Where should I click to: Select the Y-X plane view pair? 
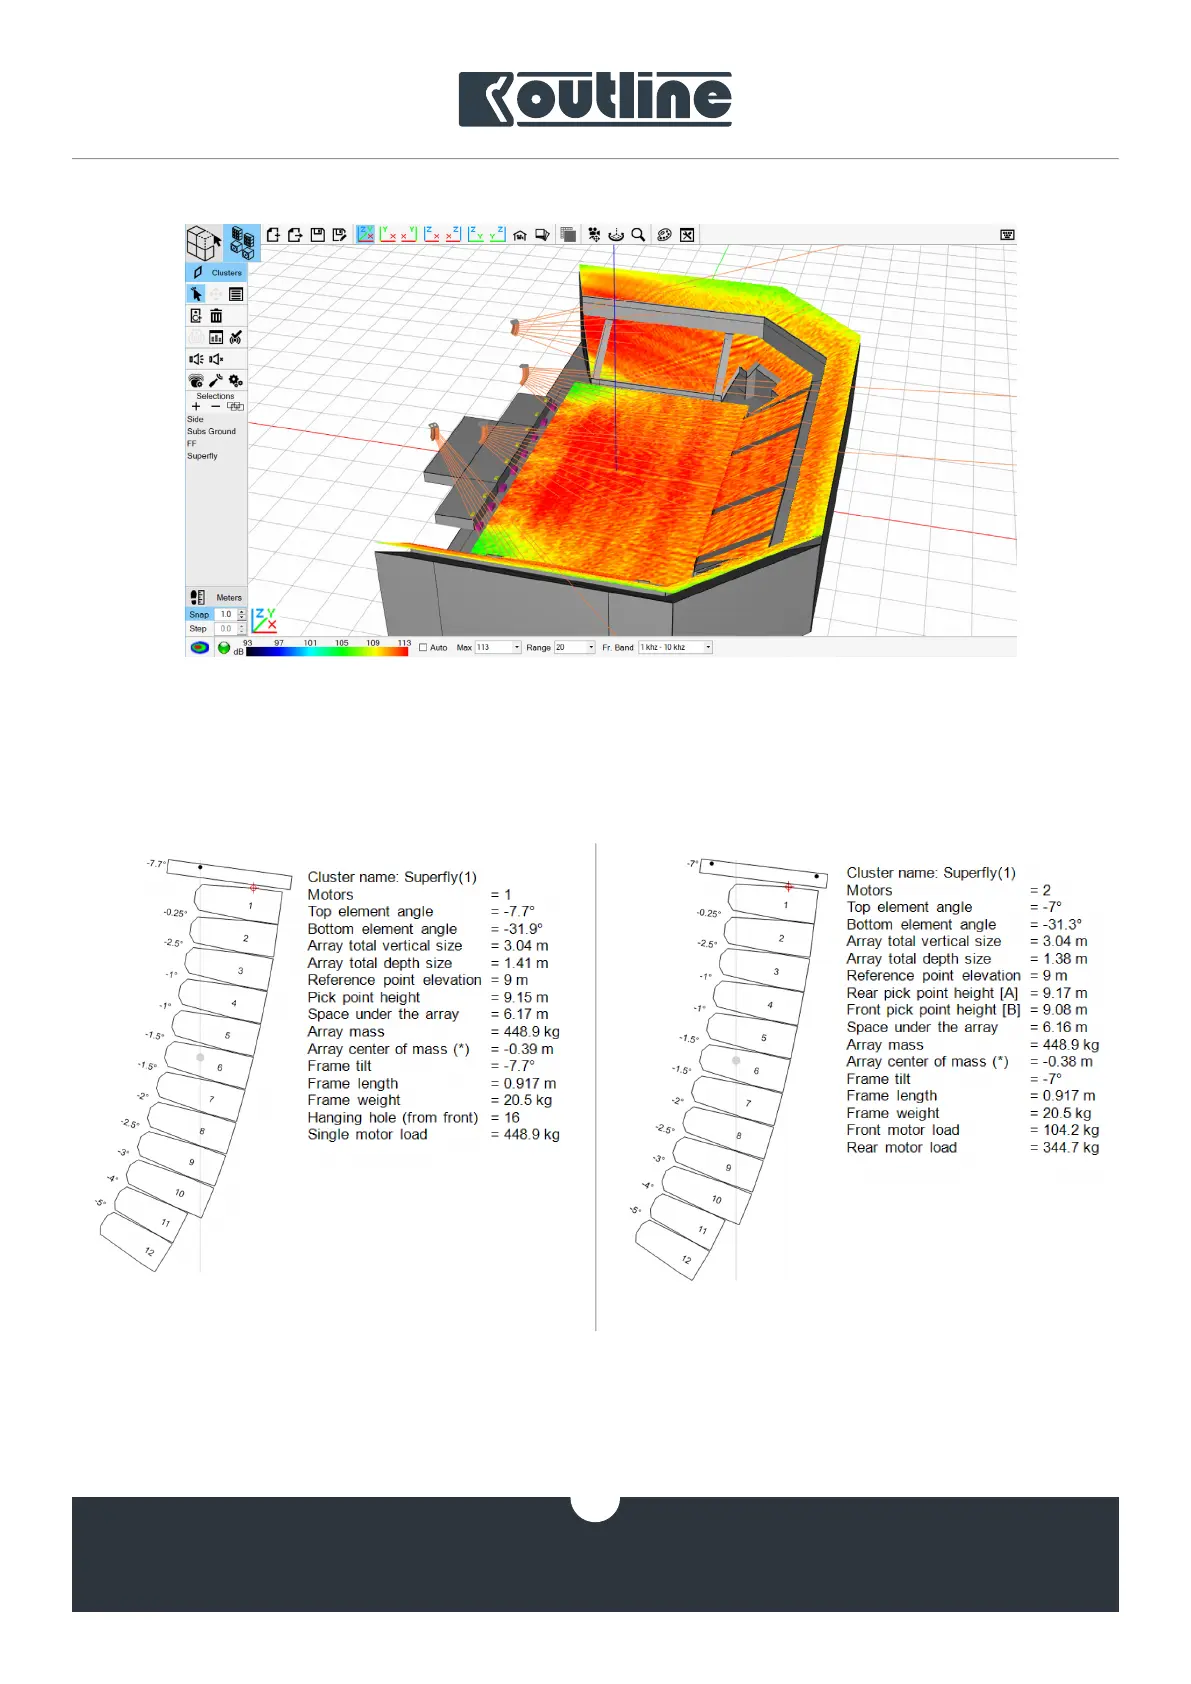coord(398,234)
